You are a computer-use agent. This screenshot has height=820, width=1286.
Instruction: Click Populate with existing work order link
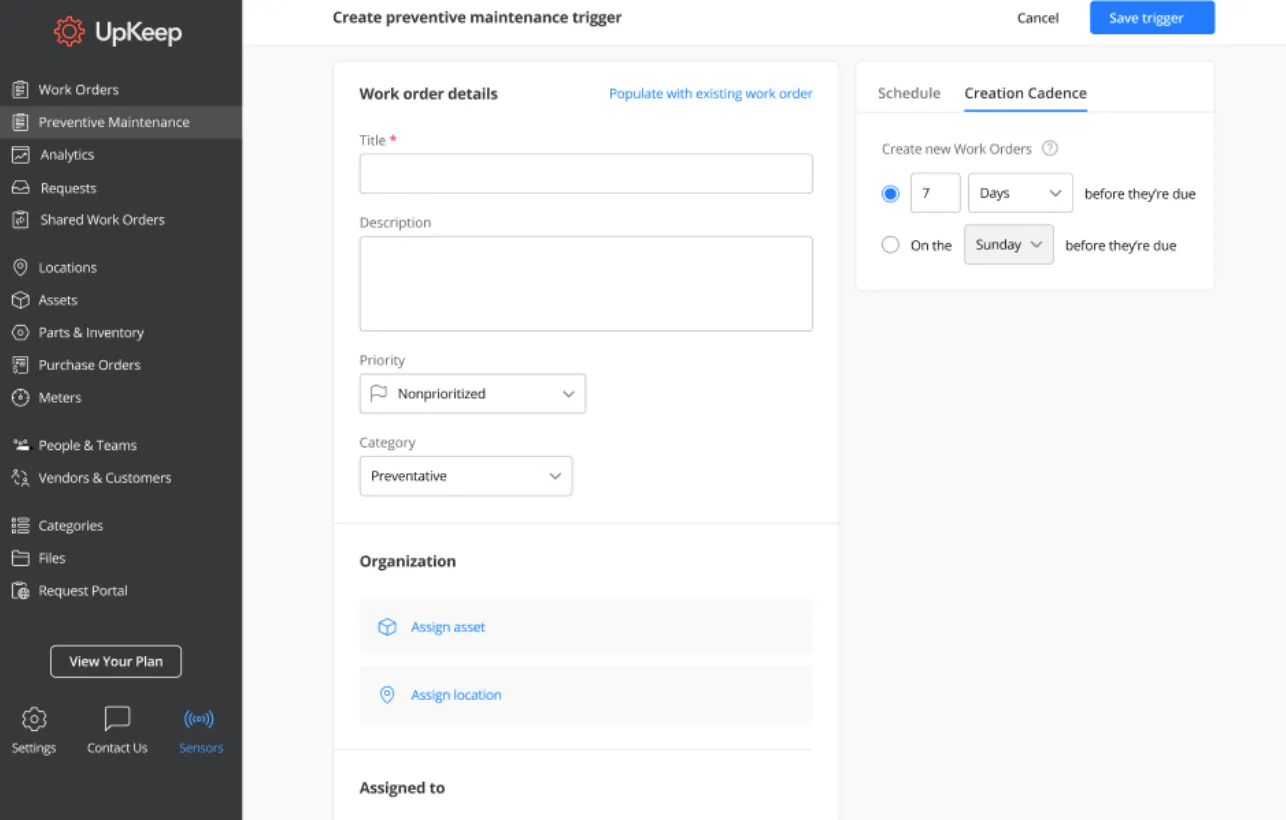tap(710, 94)
